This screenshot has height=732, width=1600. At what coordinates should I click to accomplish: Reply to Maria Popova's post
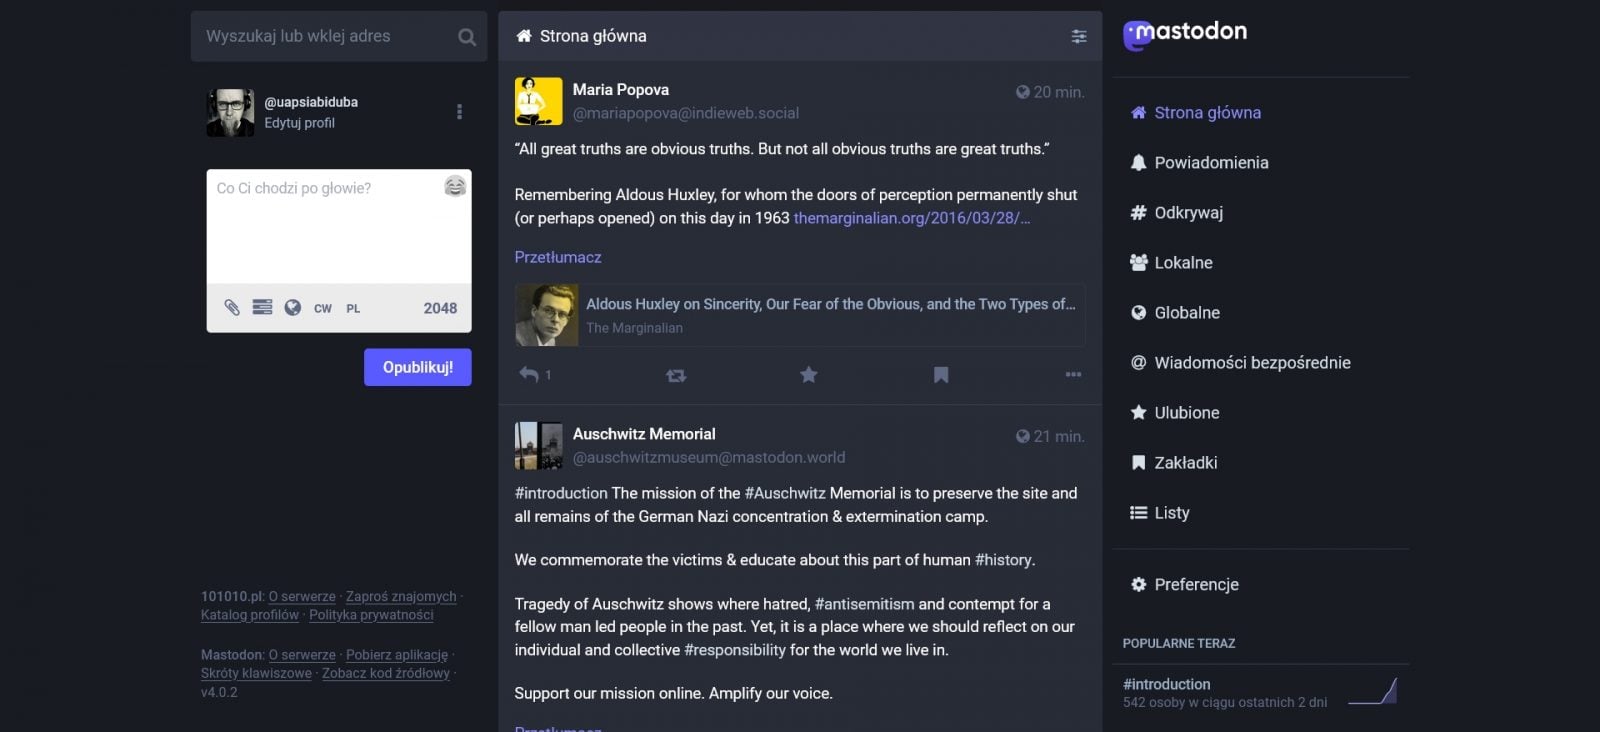pyautogui.click(x=530, y=374)
